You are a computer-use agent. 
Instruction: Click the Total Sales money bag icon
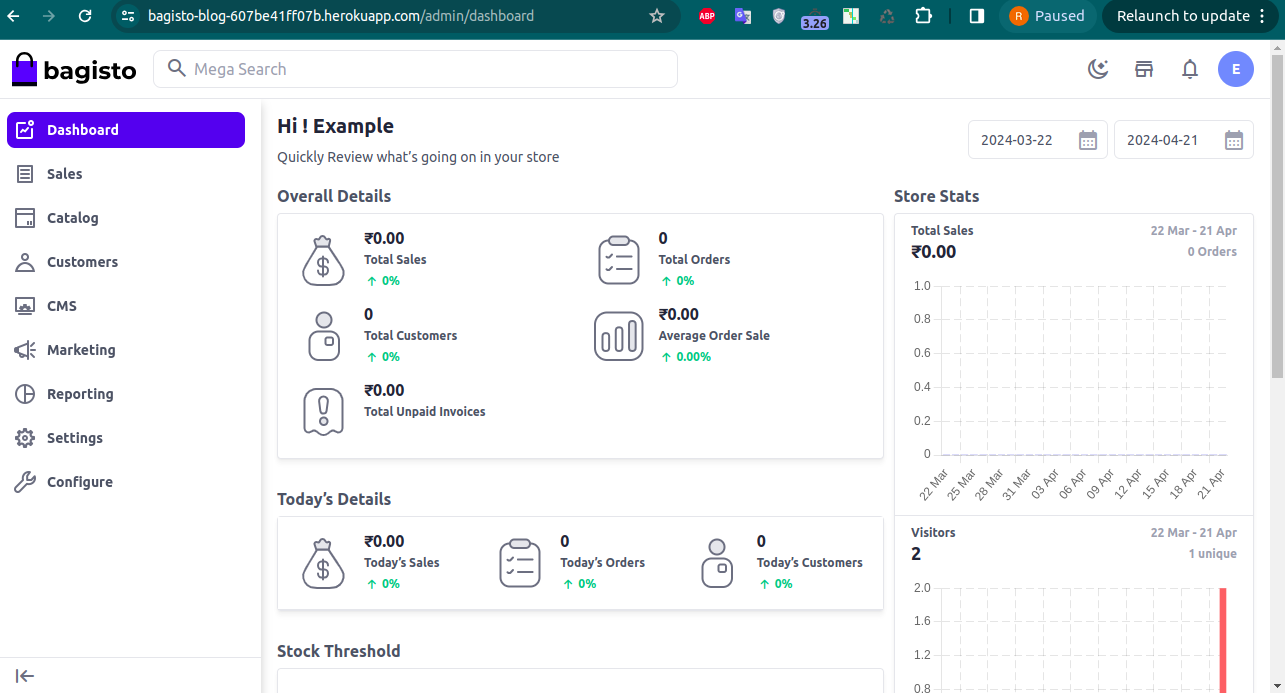(x=323, y=261)
